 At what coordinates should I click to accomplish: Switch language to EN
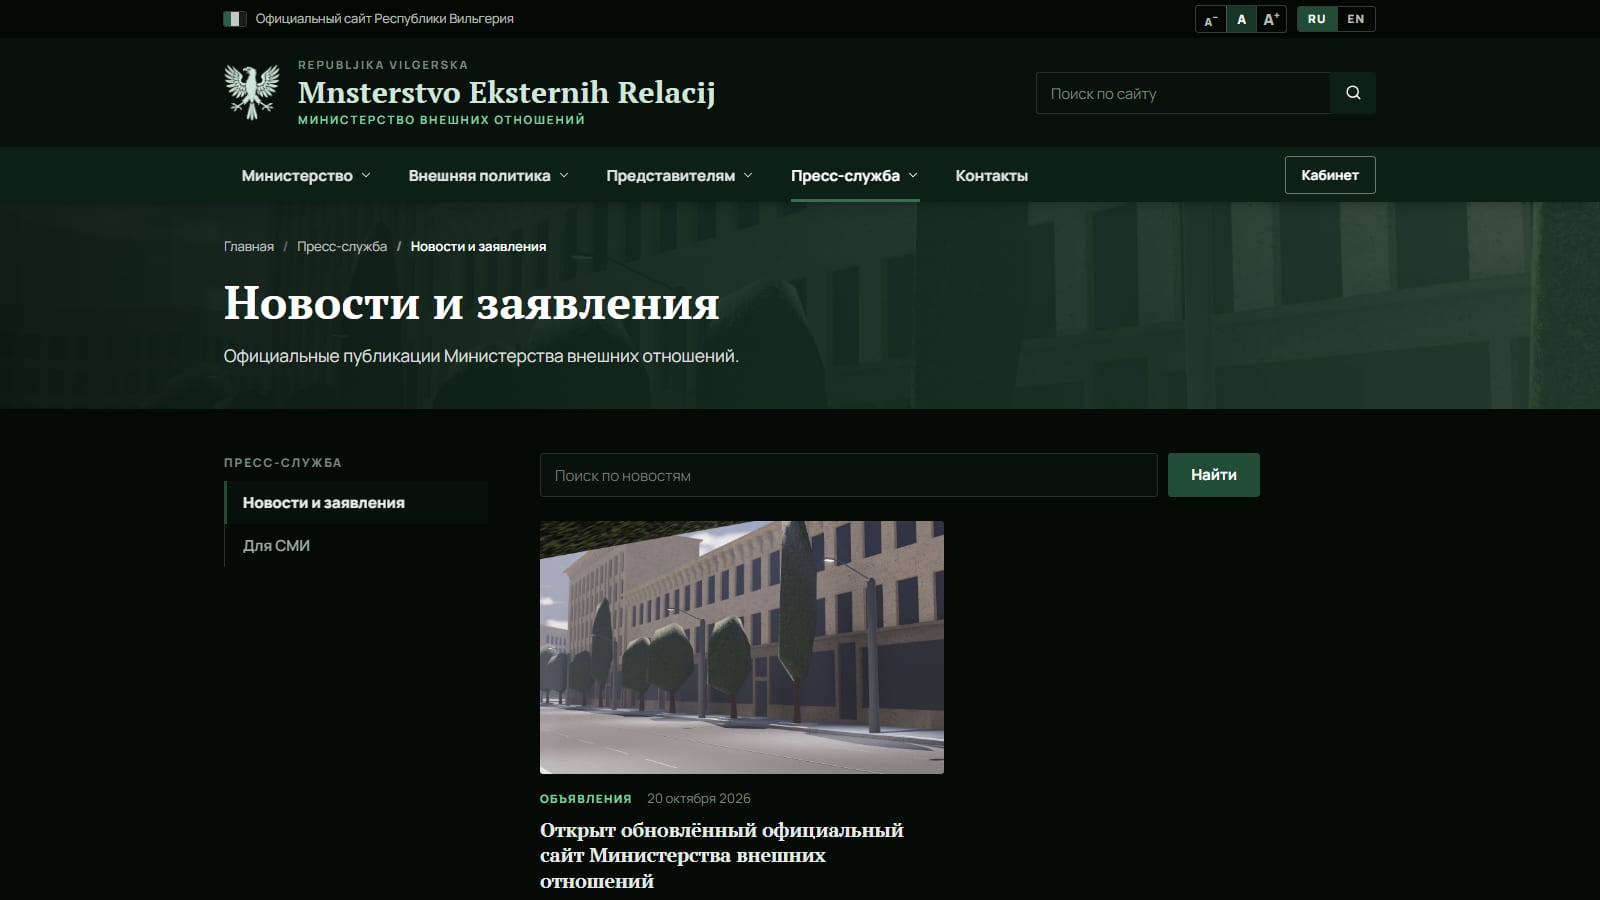pyautogui.click(x=1356, y=19)
